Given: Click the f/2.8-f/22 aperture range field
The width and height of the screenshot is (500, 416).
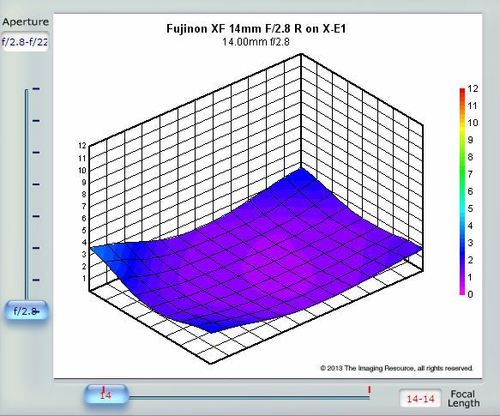Looking at the screenshot, I should click(25, 42).
